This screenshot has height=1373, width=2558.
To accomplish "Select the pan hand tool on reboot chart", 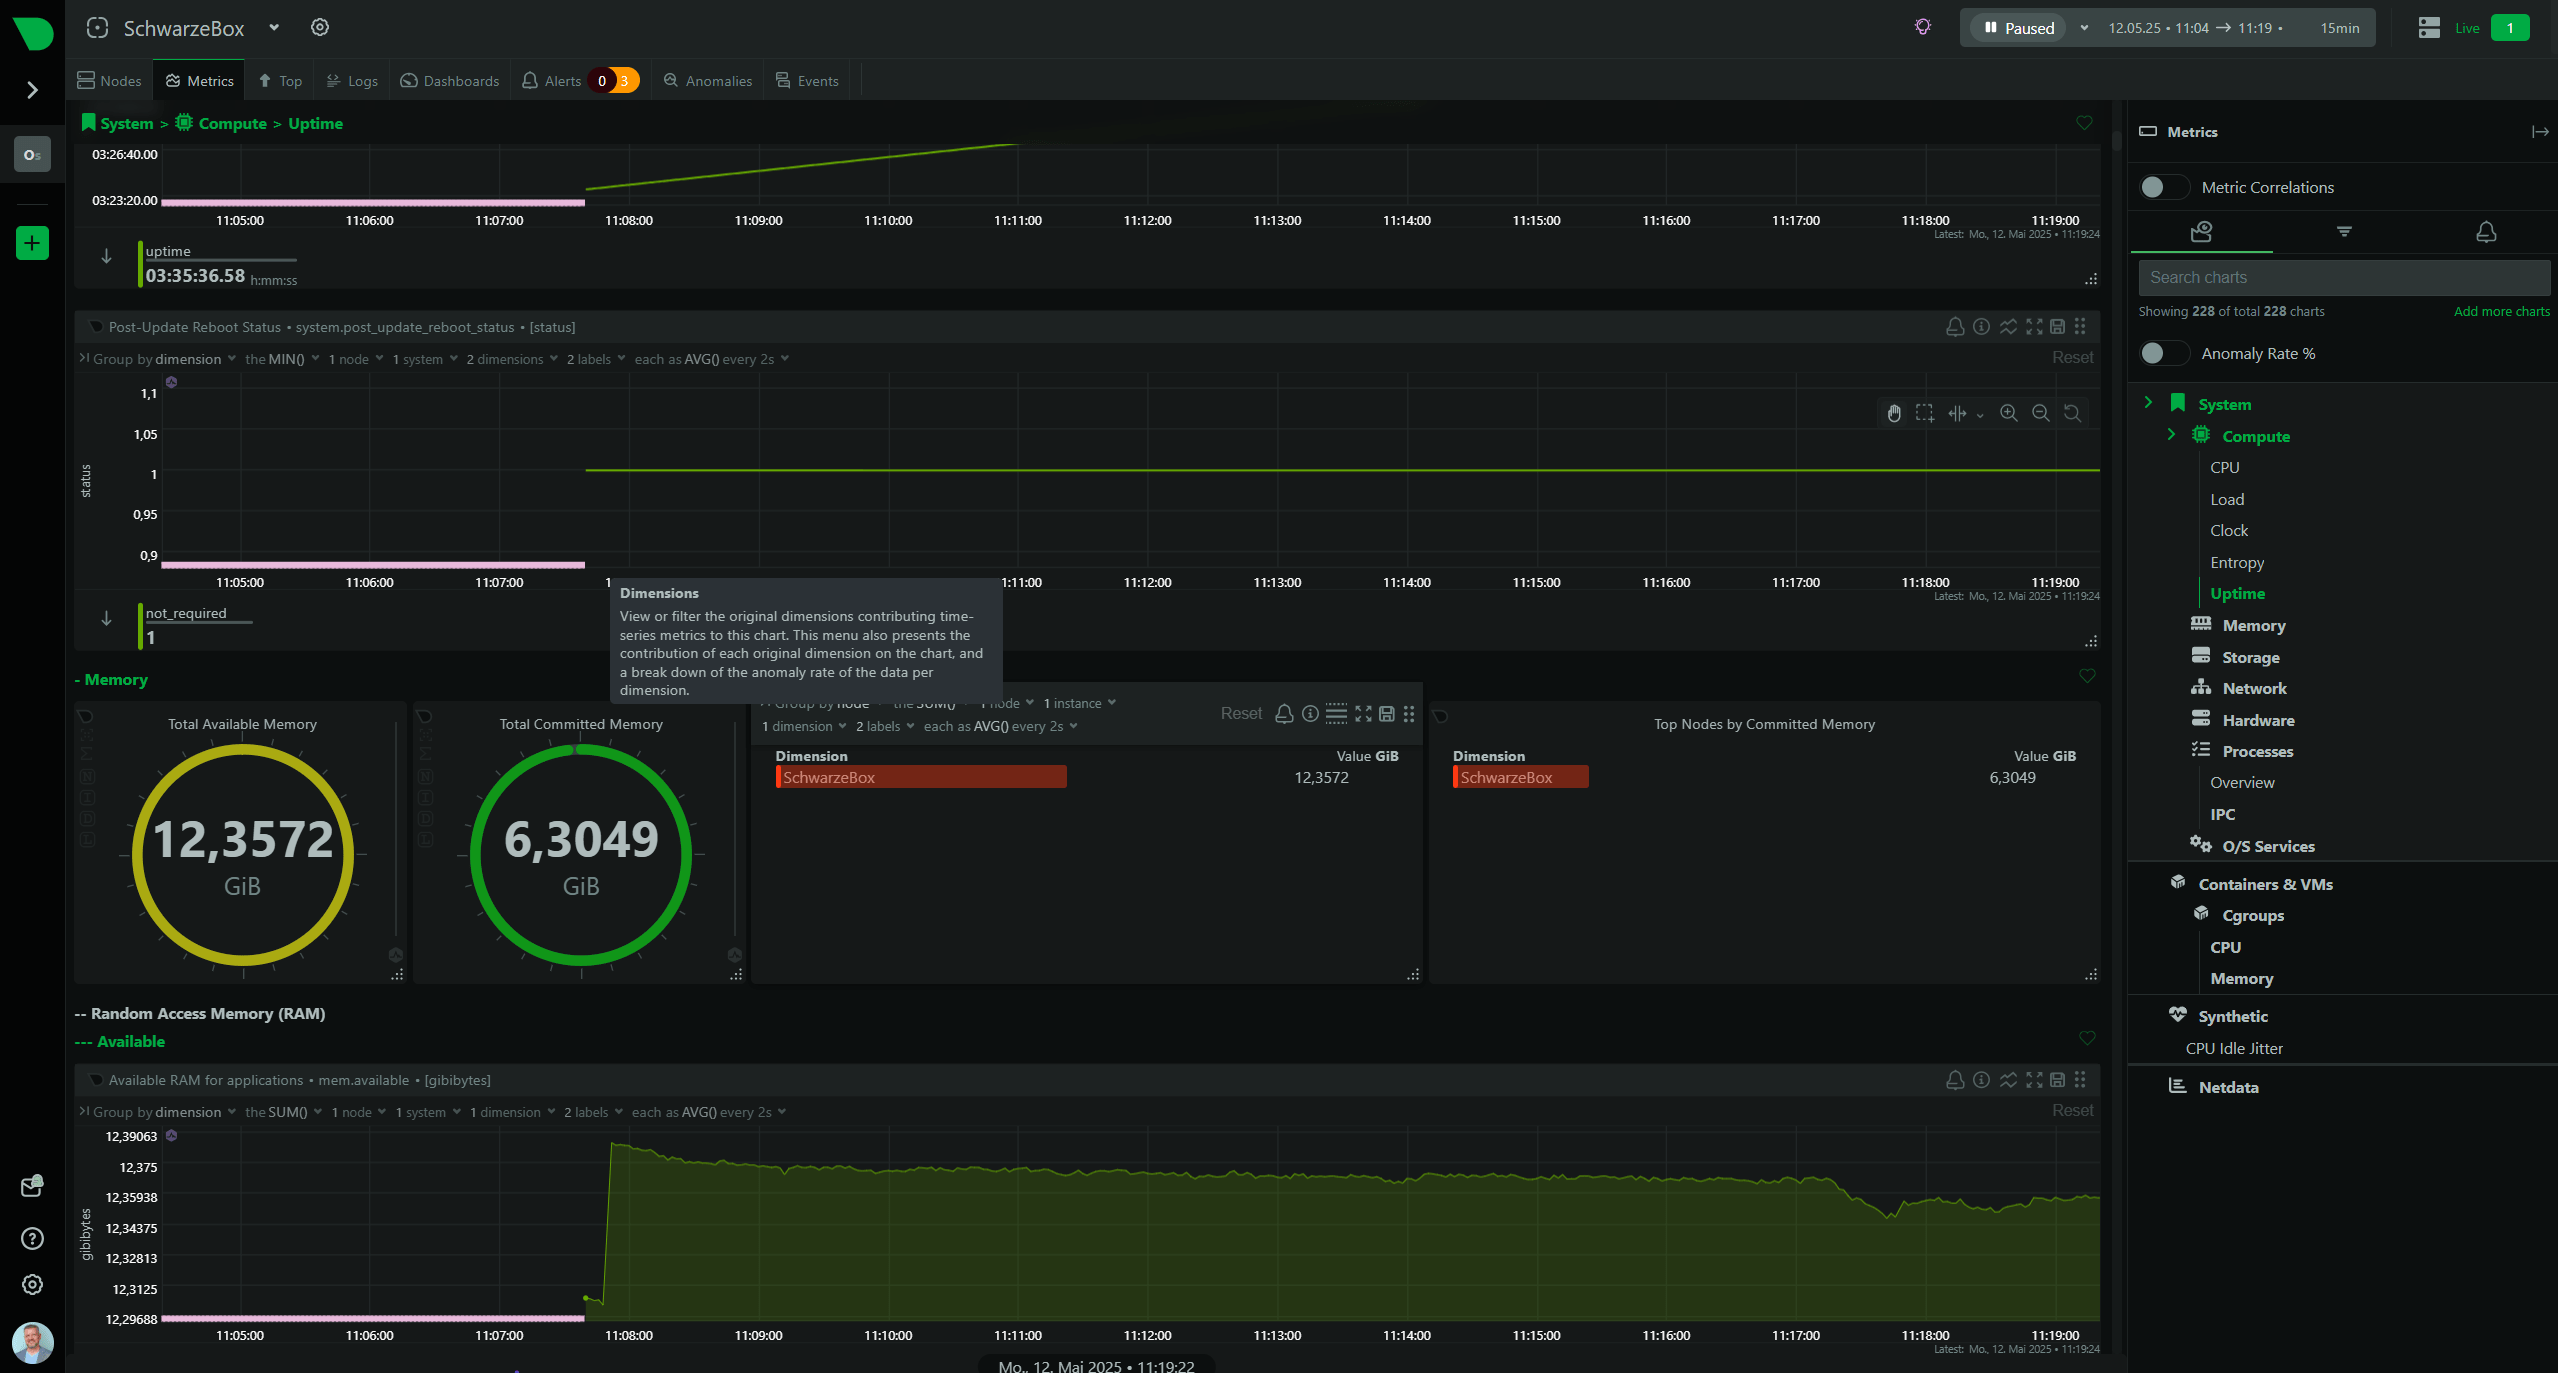I will (x=1894, y=413).
